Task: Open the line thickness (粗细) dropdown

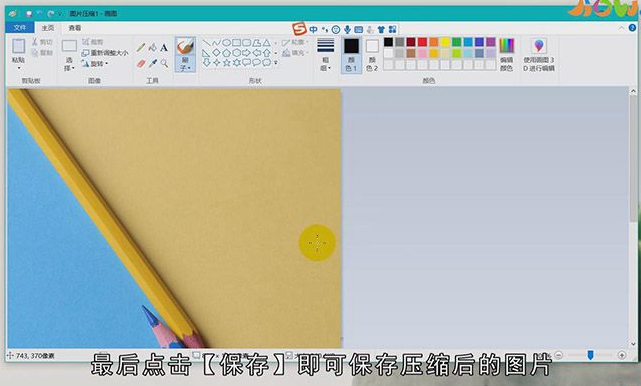Action: pyautogui.click(x=325, y=55)
